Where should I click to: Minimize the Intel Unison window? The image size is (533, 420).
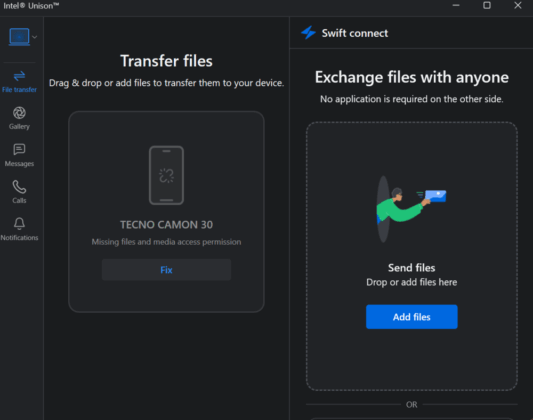(x=456, y=5)
